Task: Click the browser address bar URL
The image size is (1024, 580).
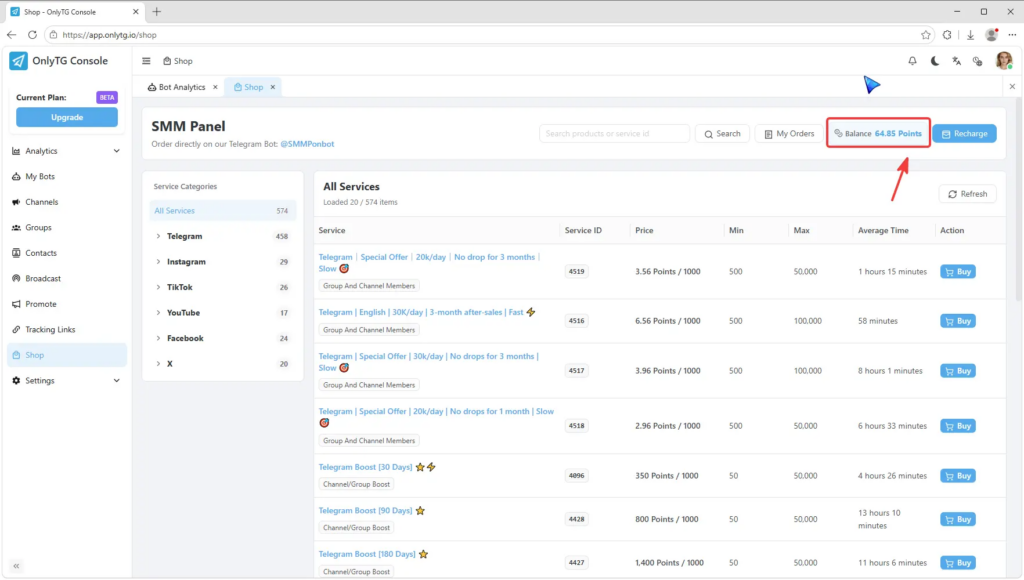Action: (110, 35)
